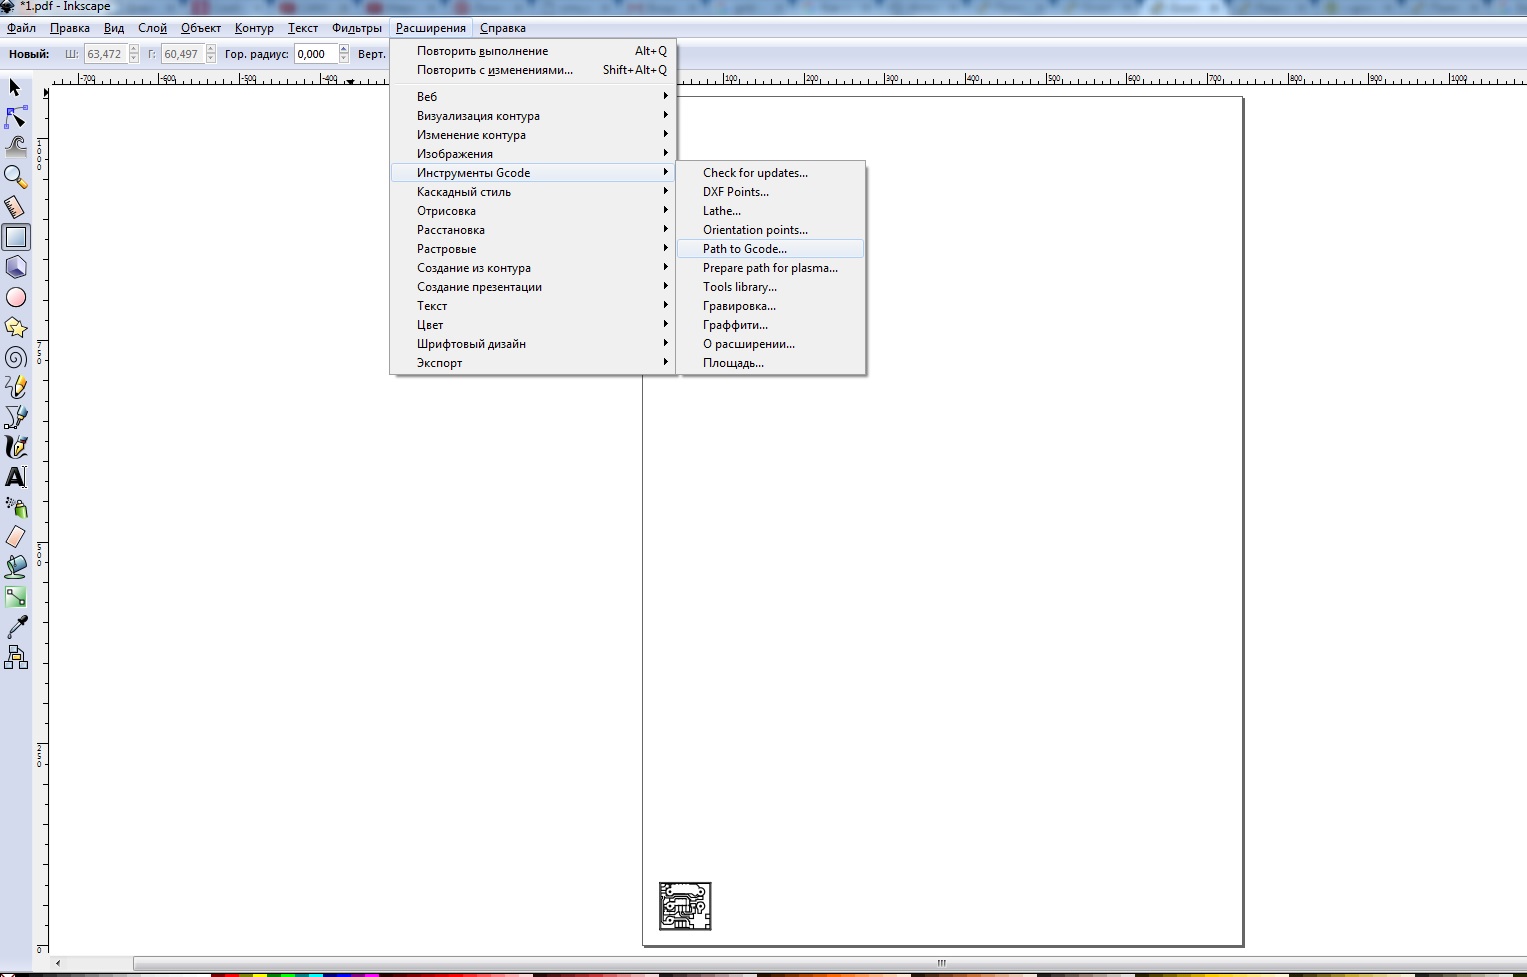
Task: Choose Повторить выполнение
Action: pyautogui.click(x=533, y=51)
